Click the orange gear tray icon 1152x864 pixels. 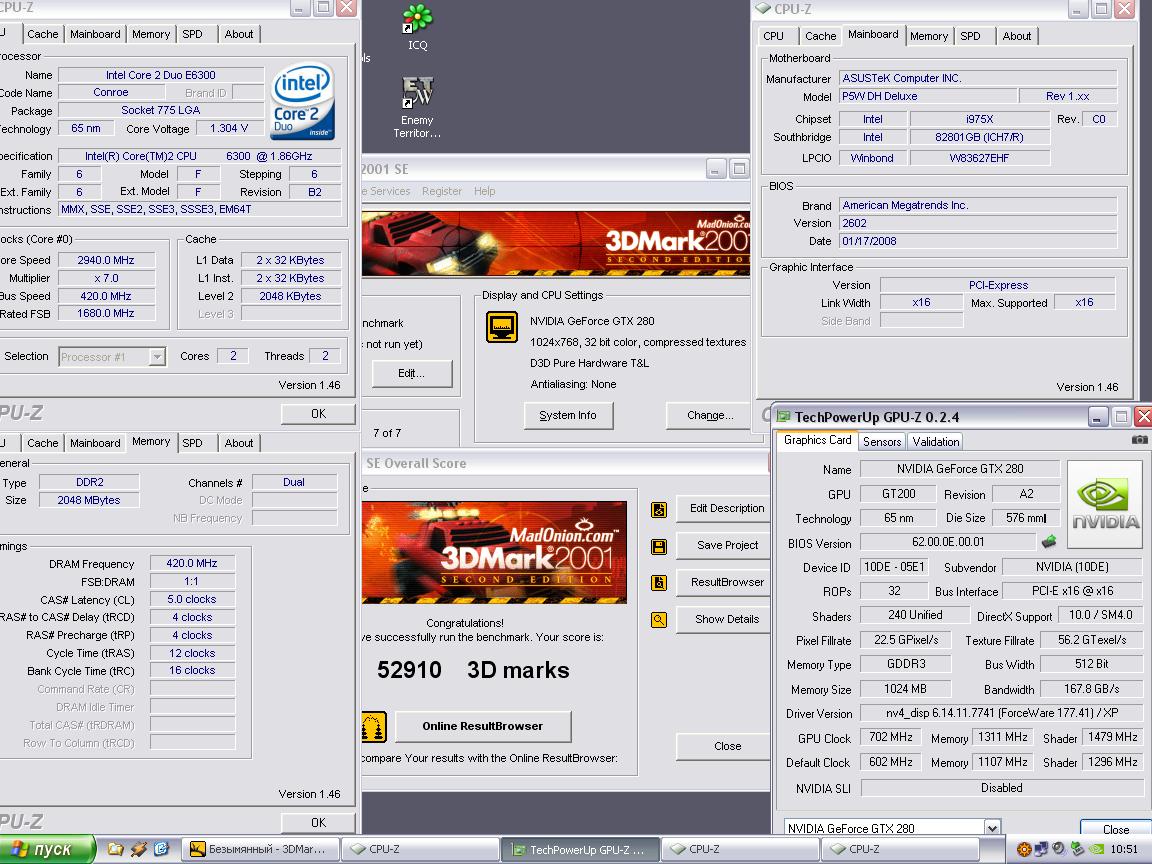pos(1023,849)
